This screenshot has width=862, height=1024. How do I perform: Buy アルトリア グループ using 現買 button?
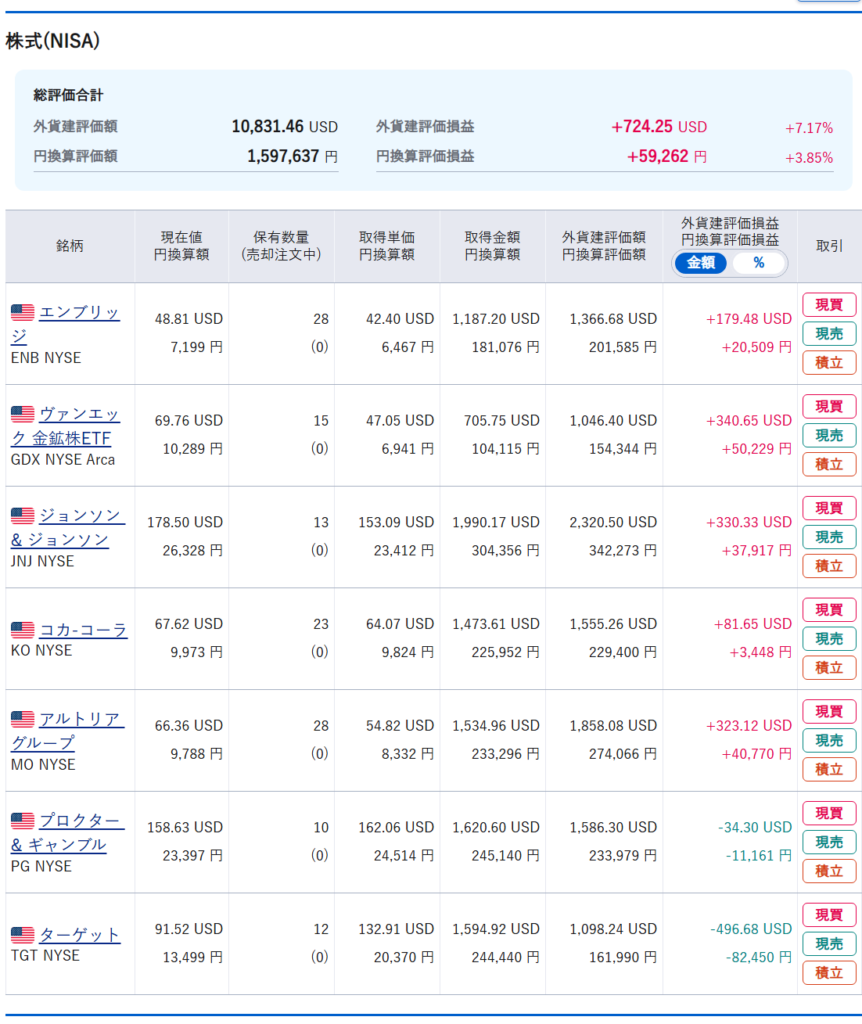[829, 711]
